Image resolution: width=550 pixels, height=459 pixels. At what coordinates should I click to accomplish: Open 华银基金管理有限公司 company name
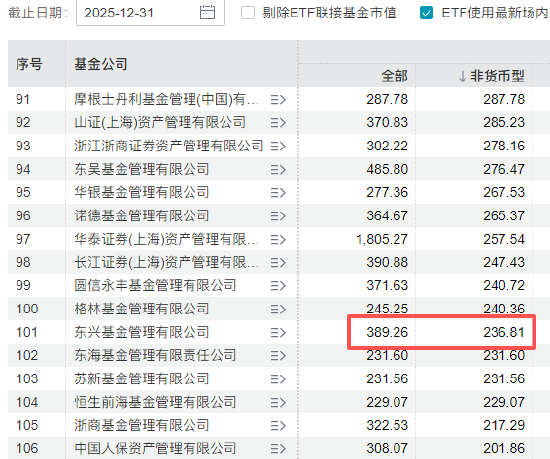[142, 192]
